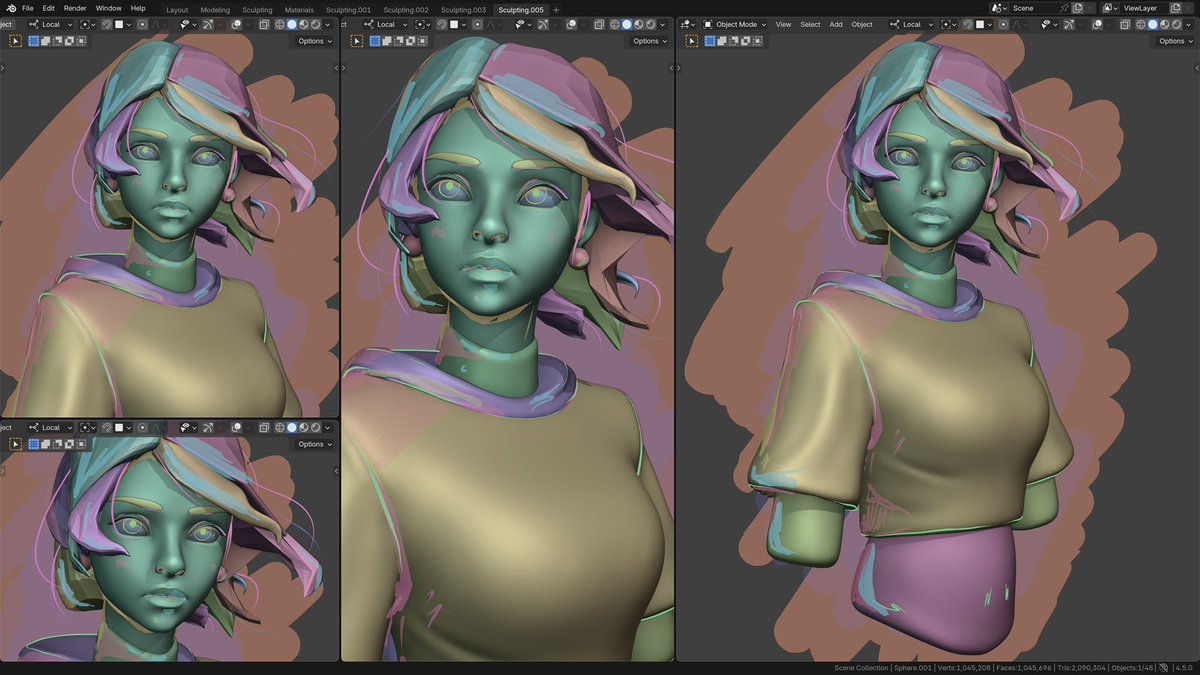Click the Blender logo menu icon
The image size is (1200, 675).
(10, 8)
